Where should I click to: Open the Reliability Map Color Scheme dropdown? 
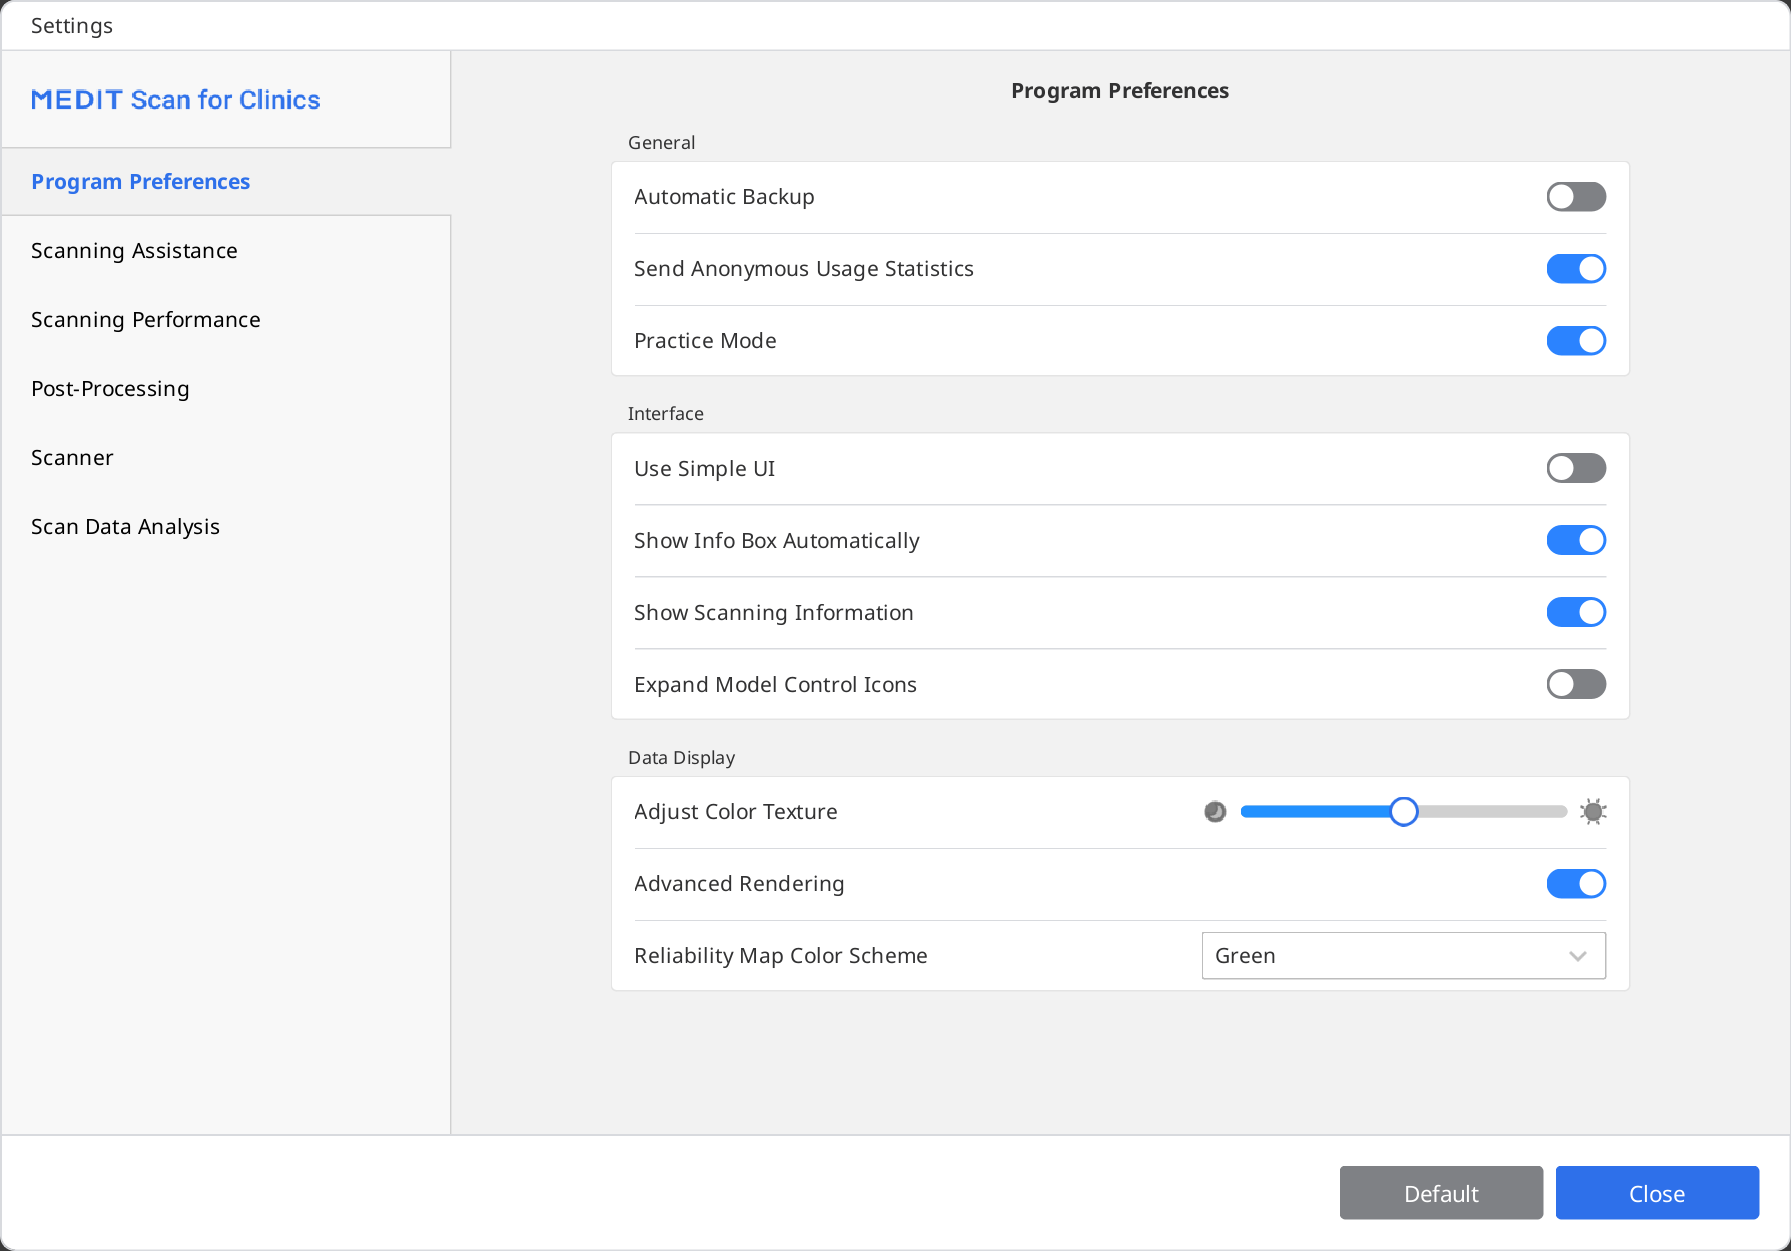pyautogui.click(x=1403, y=955)
